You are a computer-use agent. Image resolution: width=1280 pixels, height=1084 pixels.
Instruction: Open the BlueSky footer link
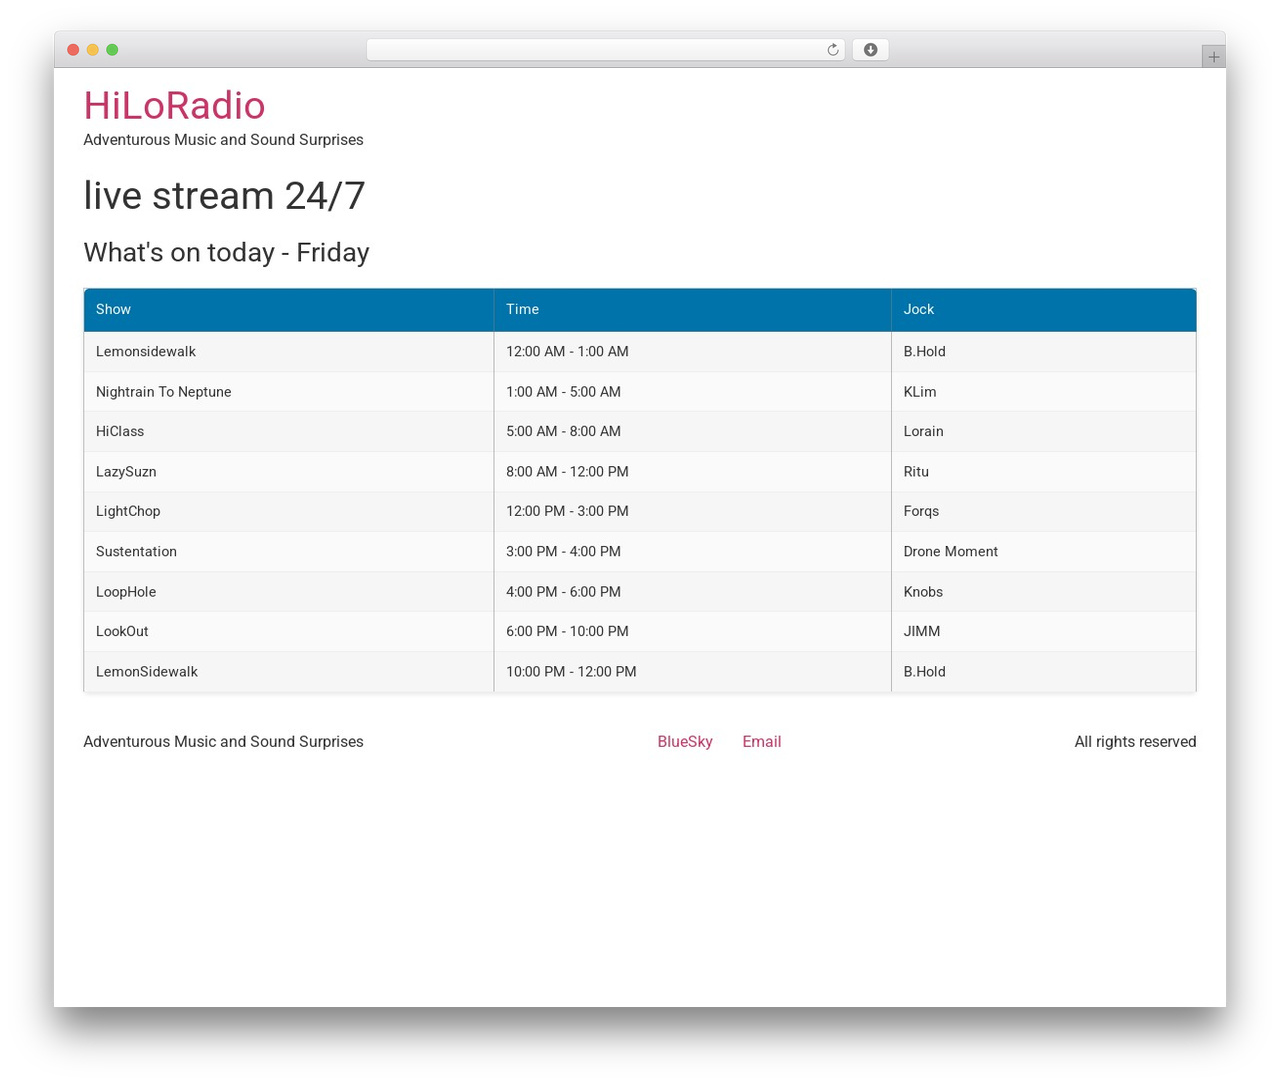click(685, 742)
